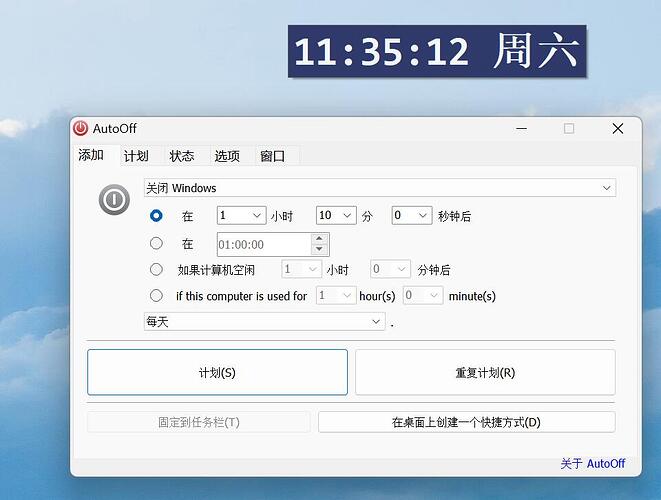The width and height of the screenshot is (661, 500).
Task: Click the 计划(S) button
Action: click(218, 372)
